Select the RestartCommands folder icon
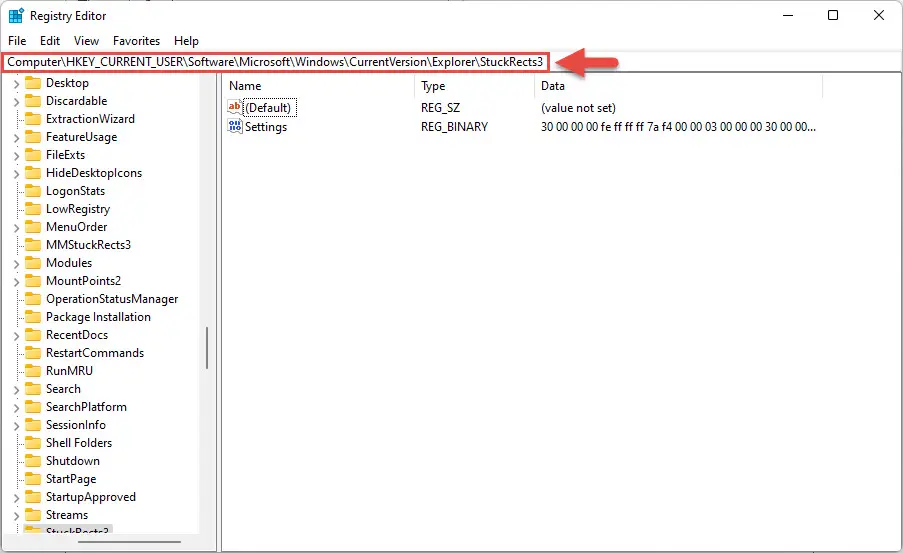Image resolution: width=903 pixels, height=553 pixels. 33,353
